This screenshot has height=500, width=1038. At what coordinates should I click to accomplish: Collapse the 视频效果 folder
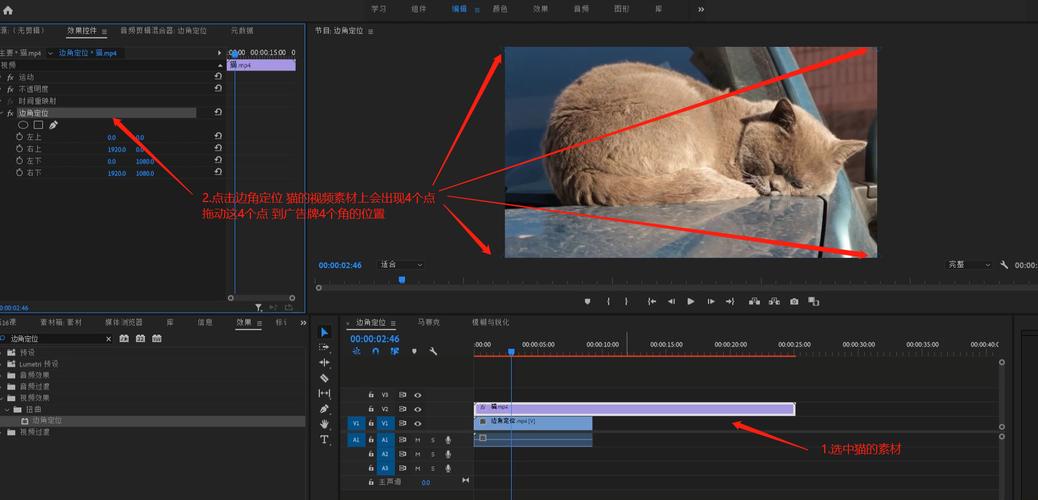coord(3,398)
